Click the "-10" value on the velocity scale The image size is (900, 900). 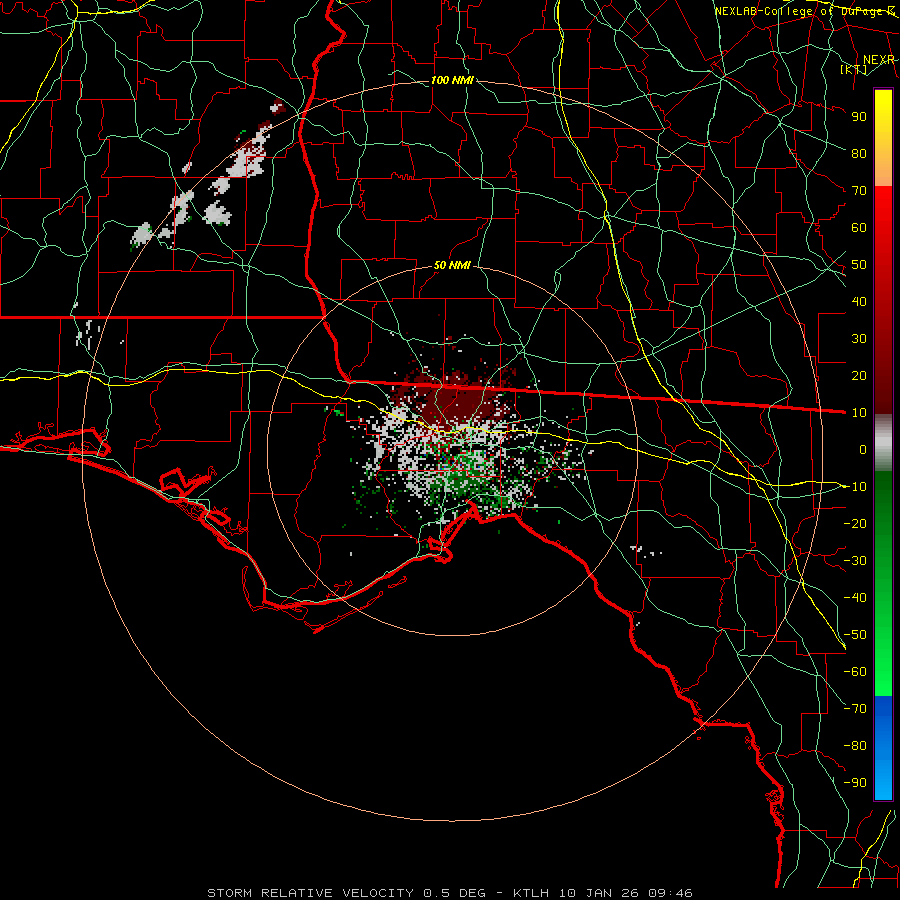click(x=855, y=487)
